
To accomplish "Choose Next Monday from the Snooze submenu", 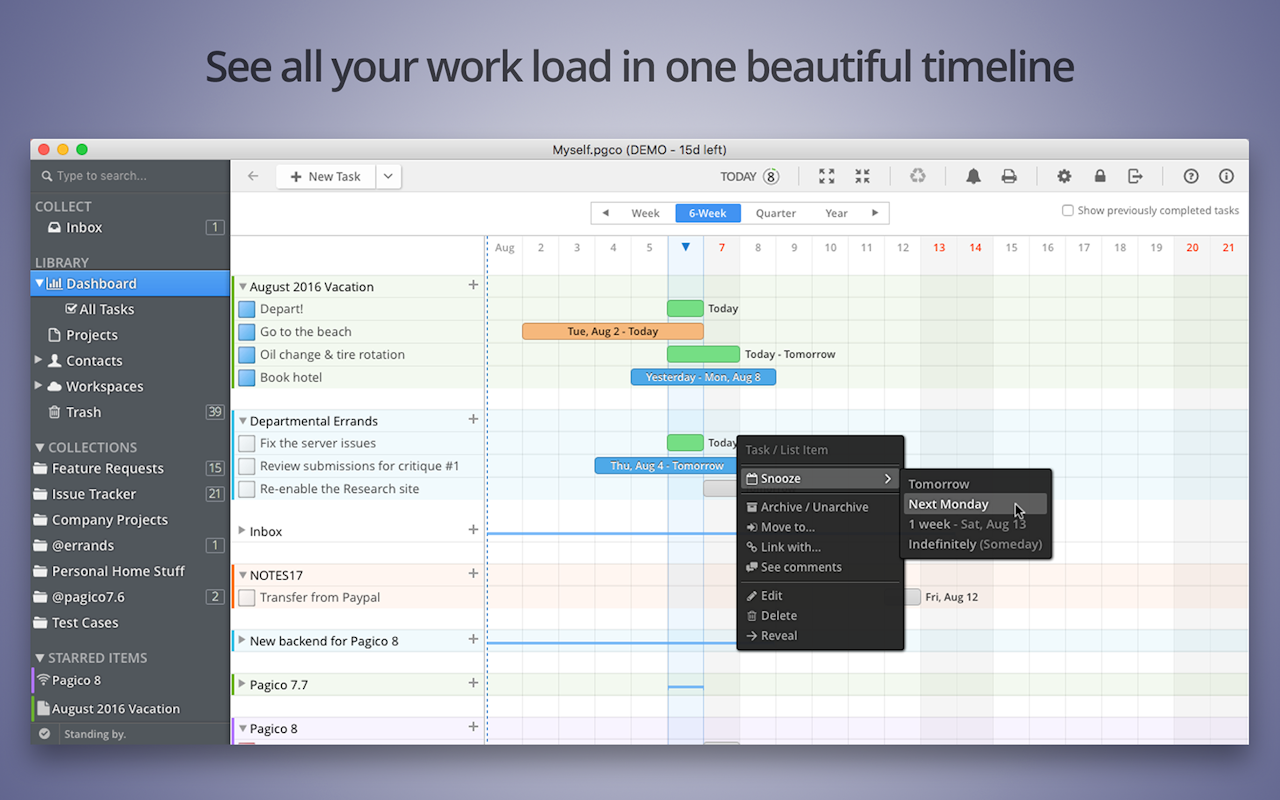I will [x=948, y=504].
